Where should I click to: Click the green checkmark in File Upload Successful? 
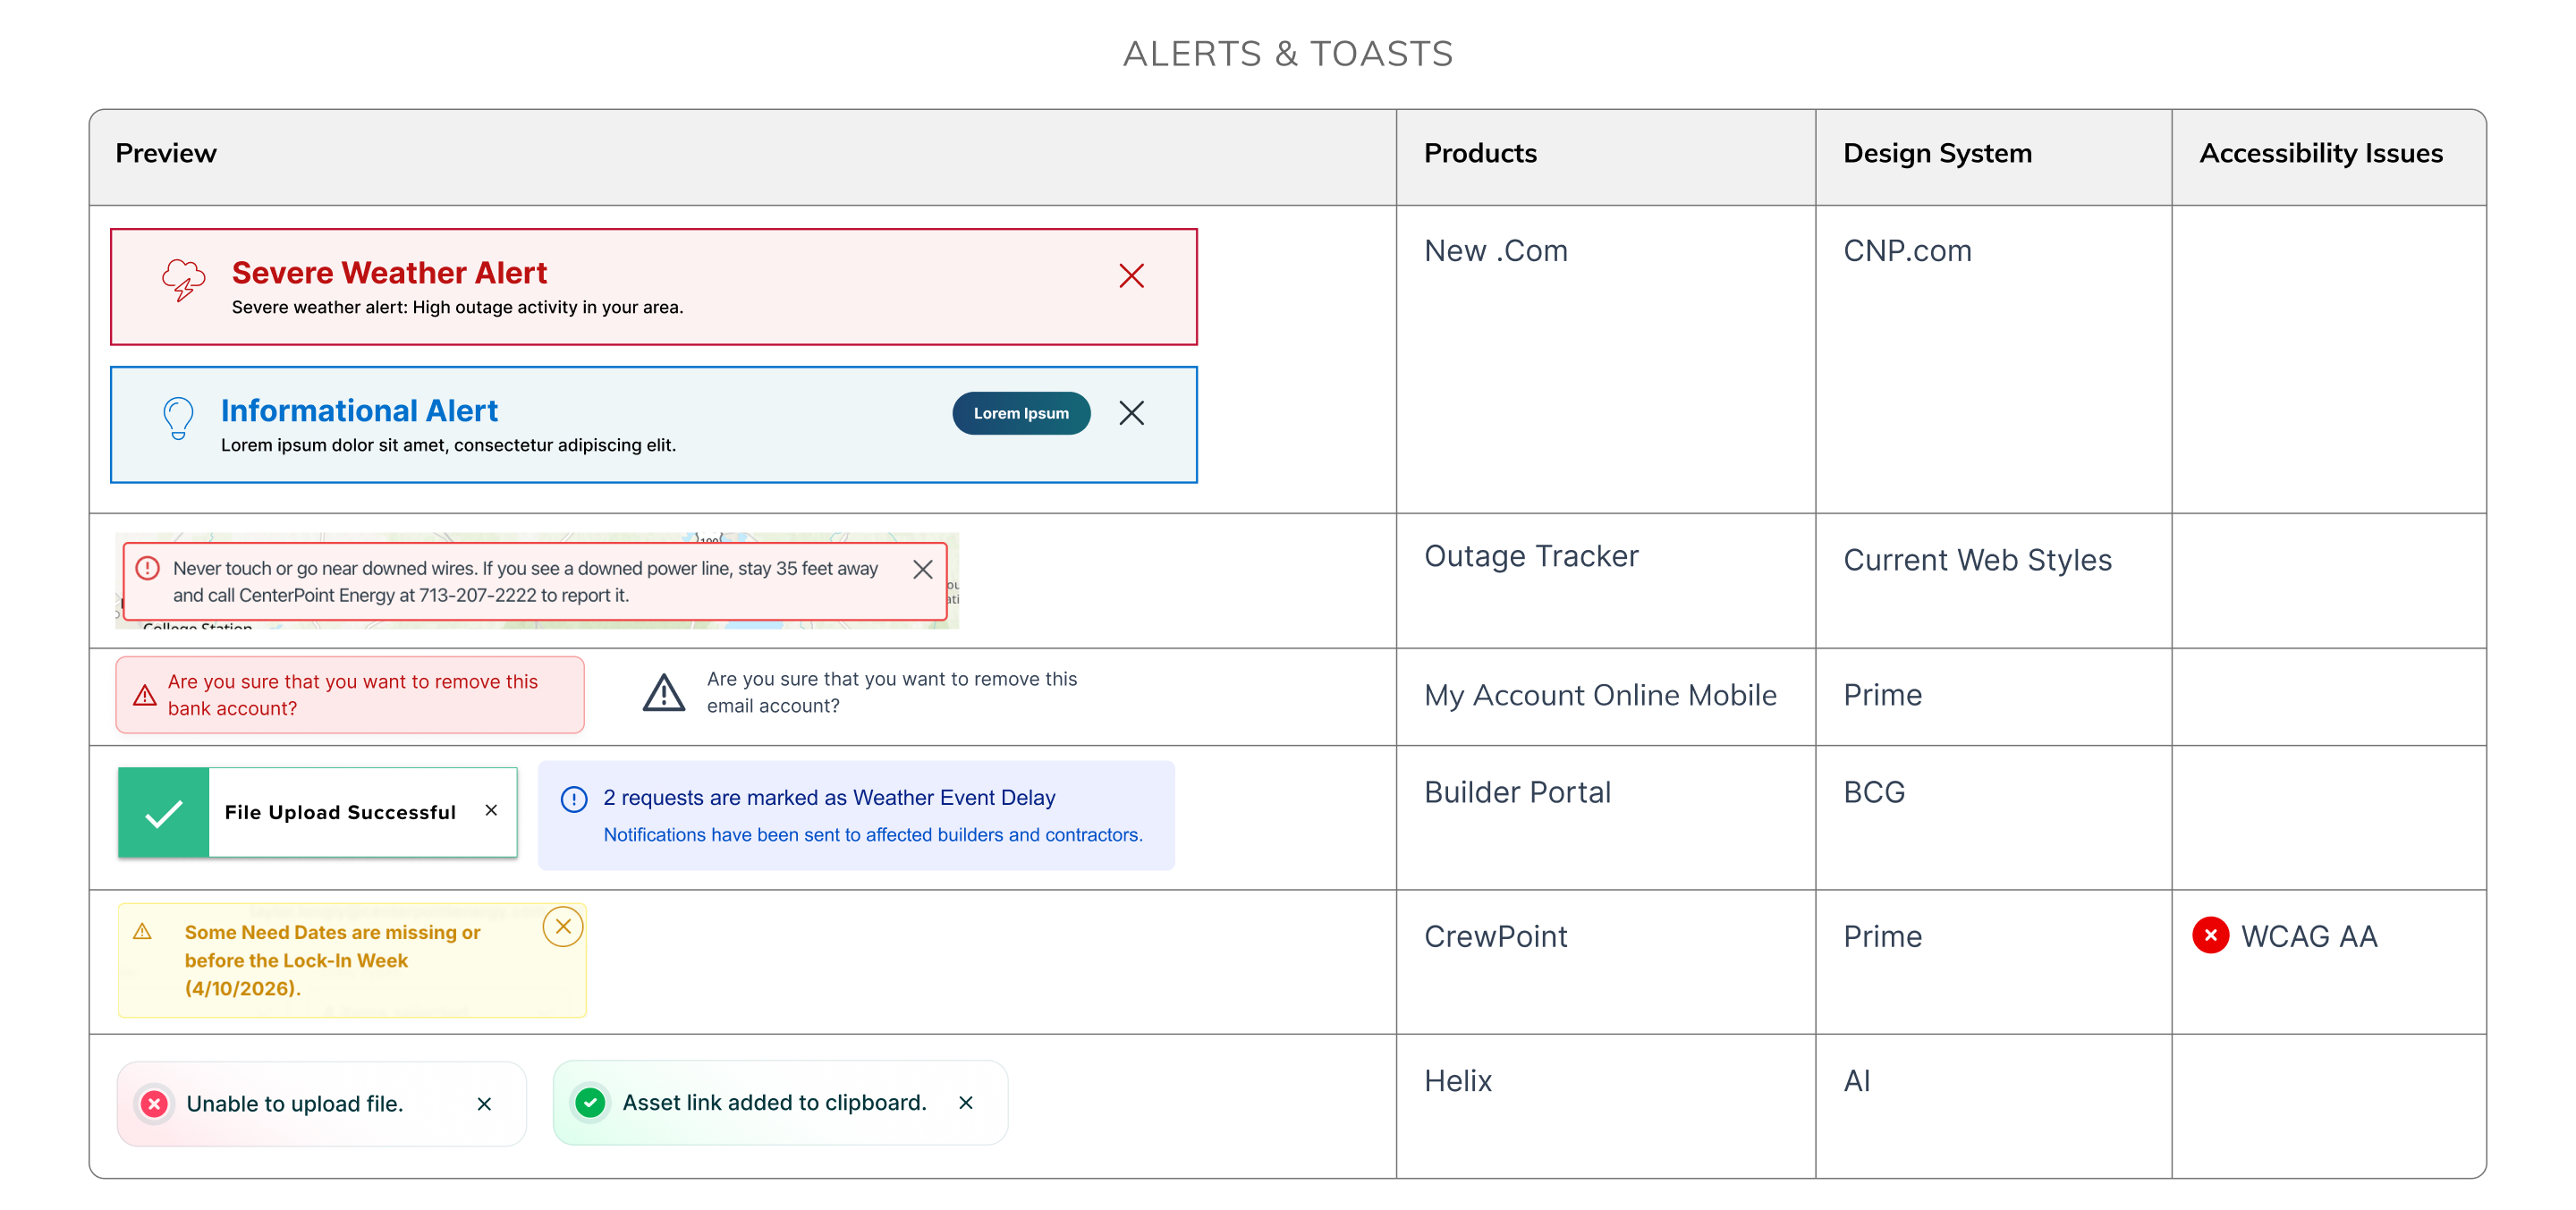pyautogui.click(x=164, y=813)
